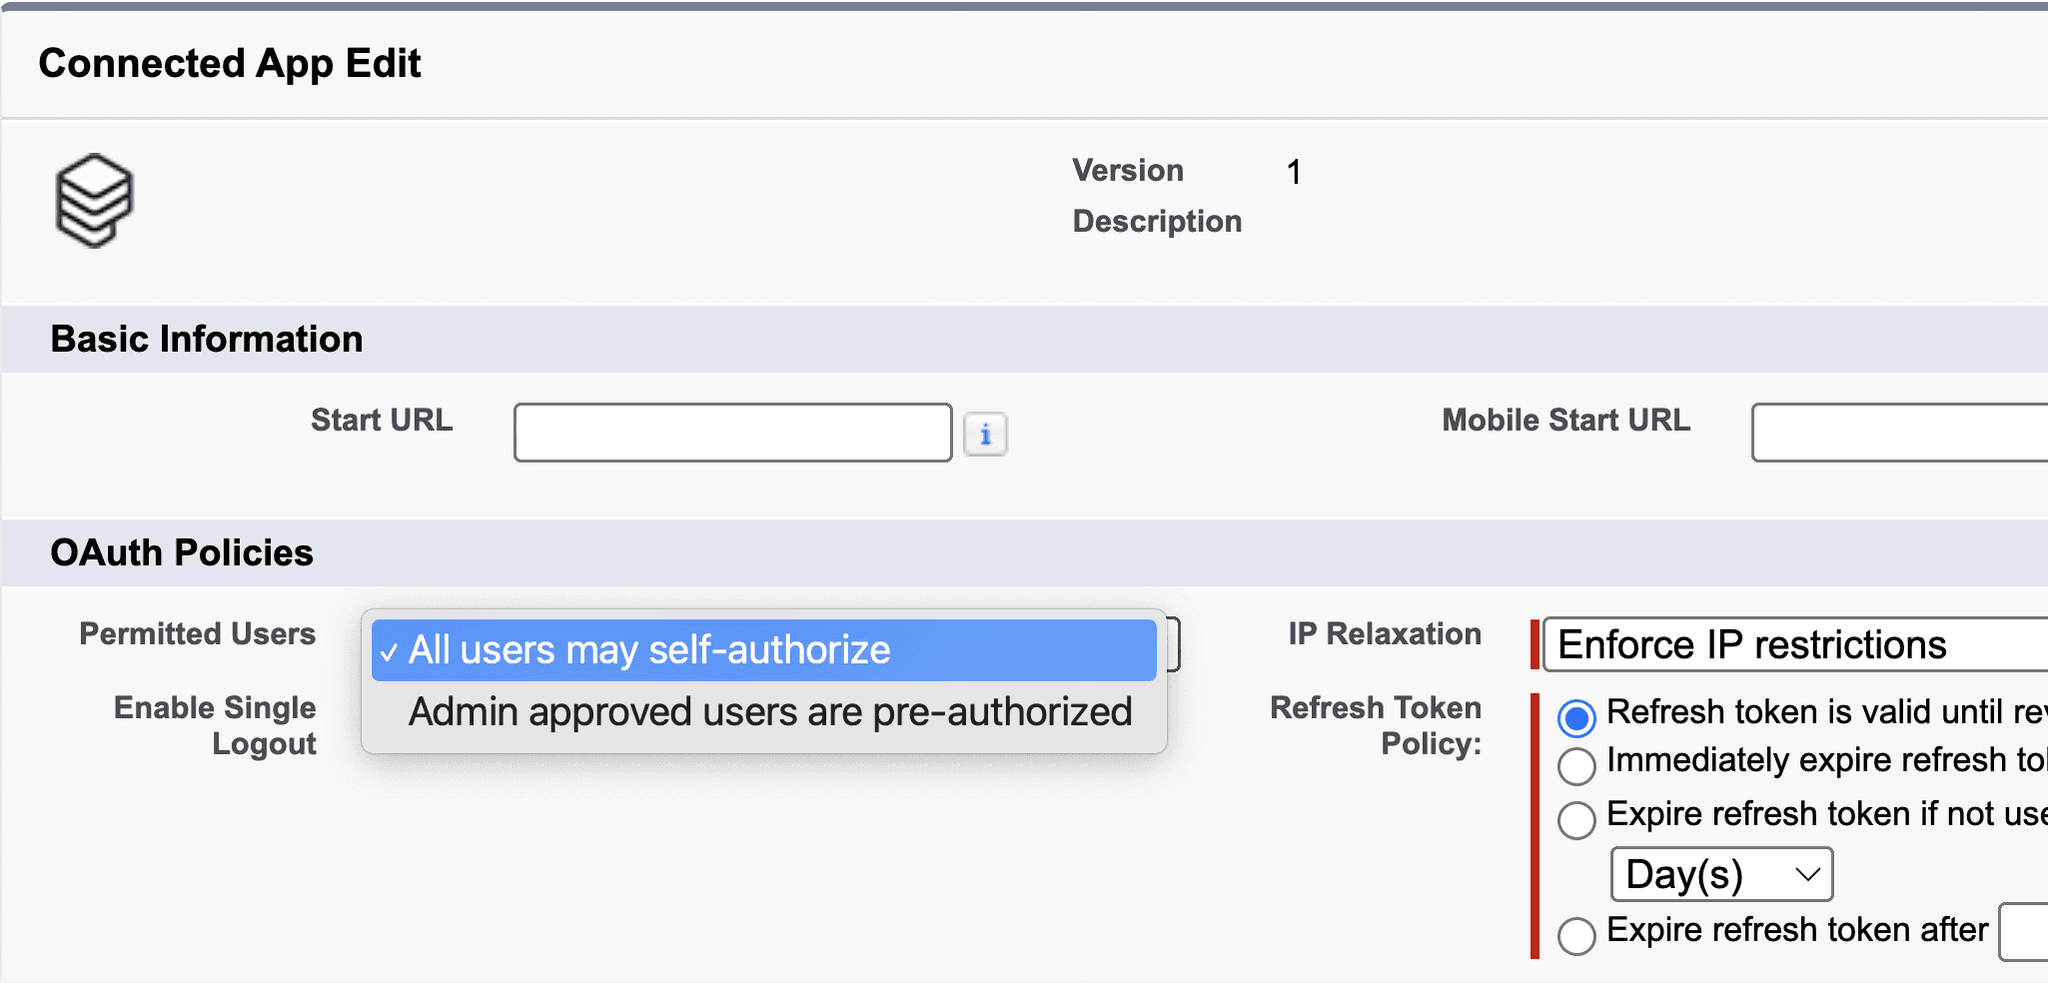Click the Enable Single Logout label
Image resolution: width=2048 pixels, height=983 pixels.
tap(215, 725)
